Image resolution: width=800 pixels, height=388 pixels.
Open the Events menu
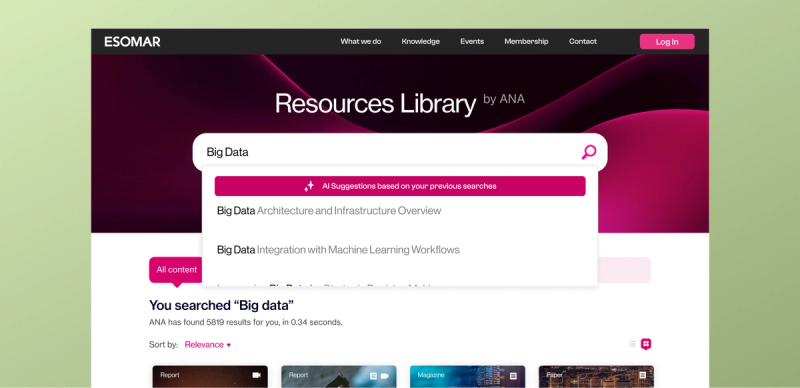[x=472, y=42]
